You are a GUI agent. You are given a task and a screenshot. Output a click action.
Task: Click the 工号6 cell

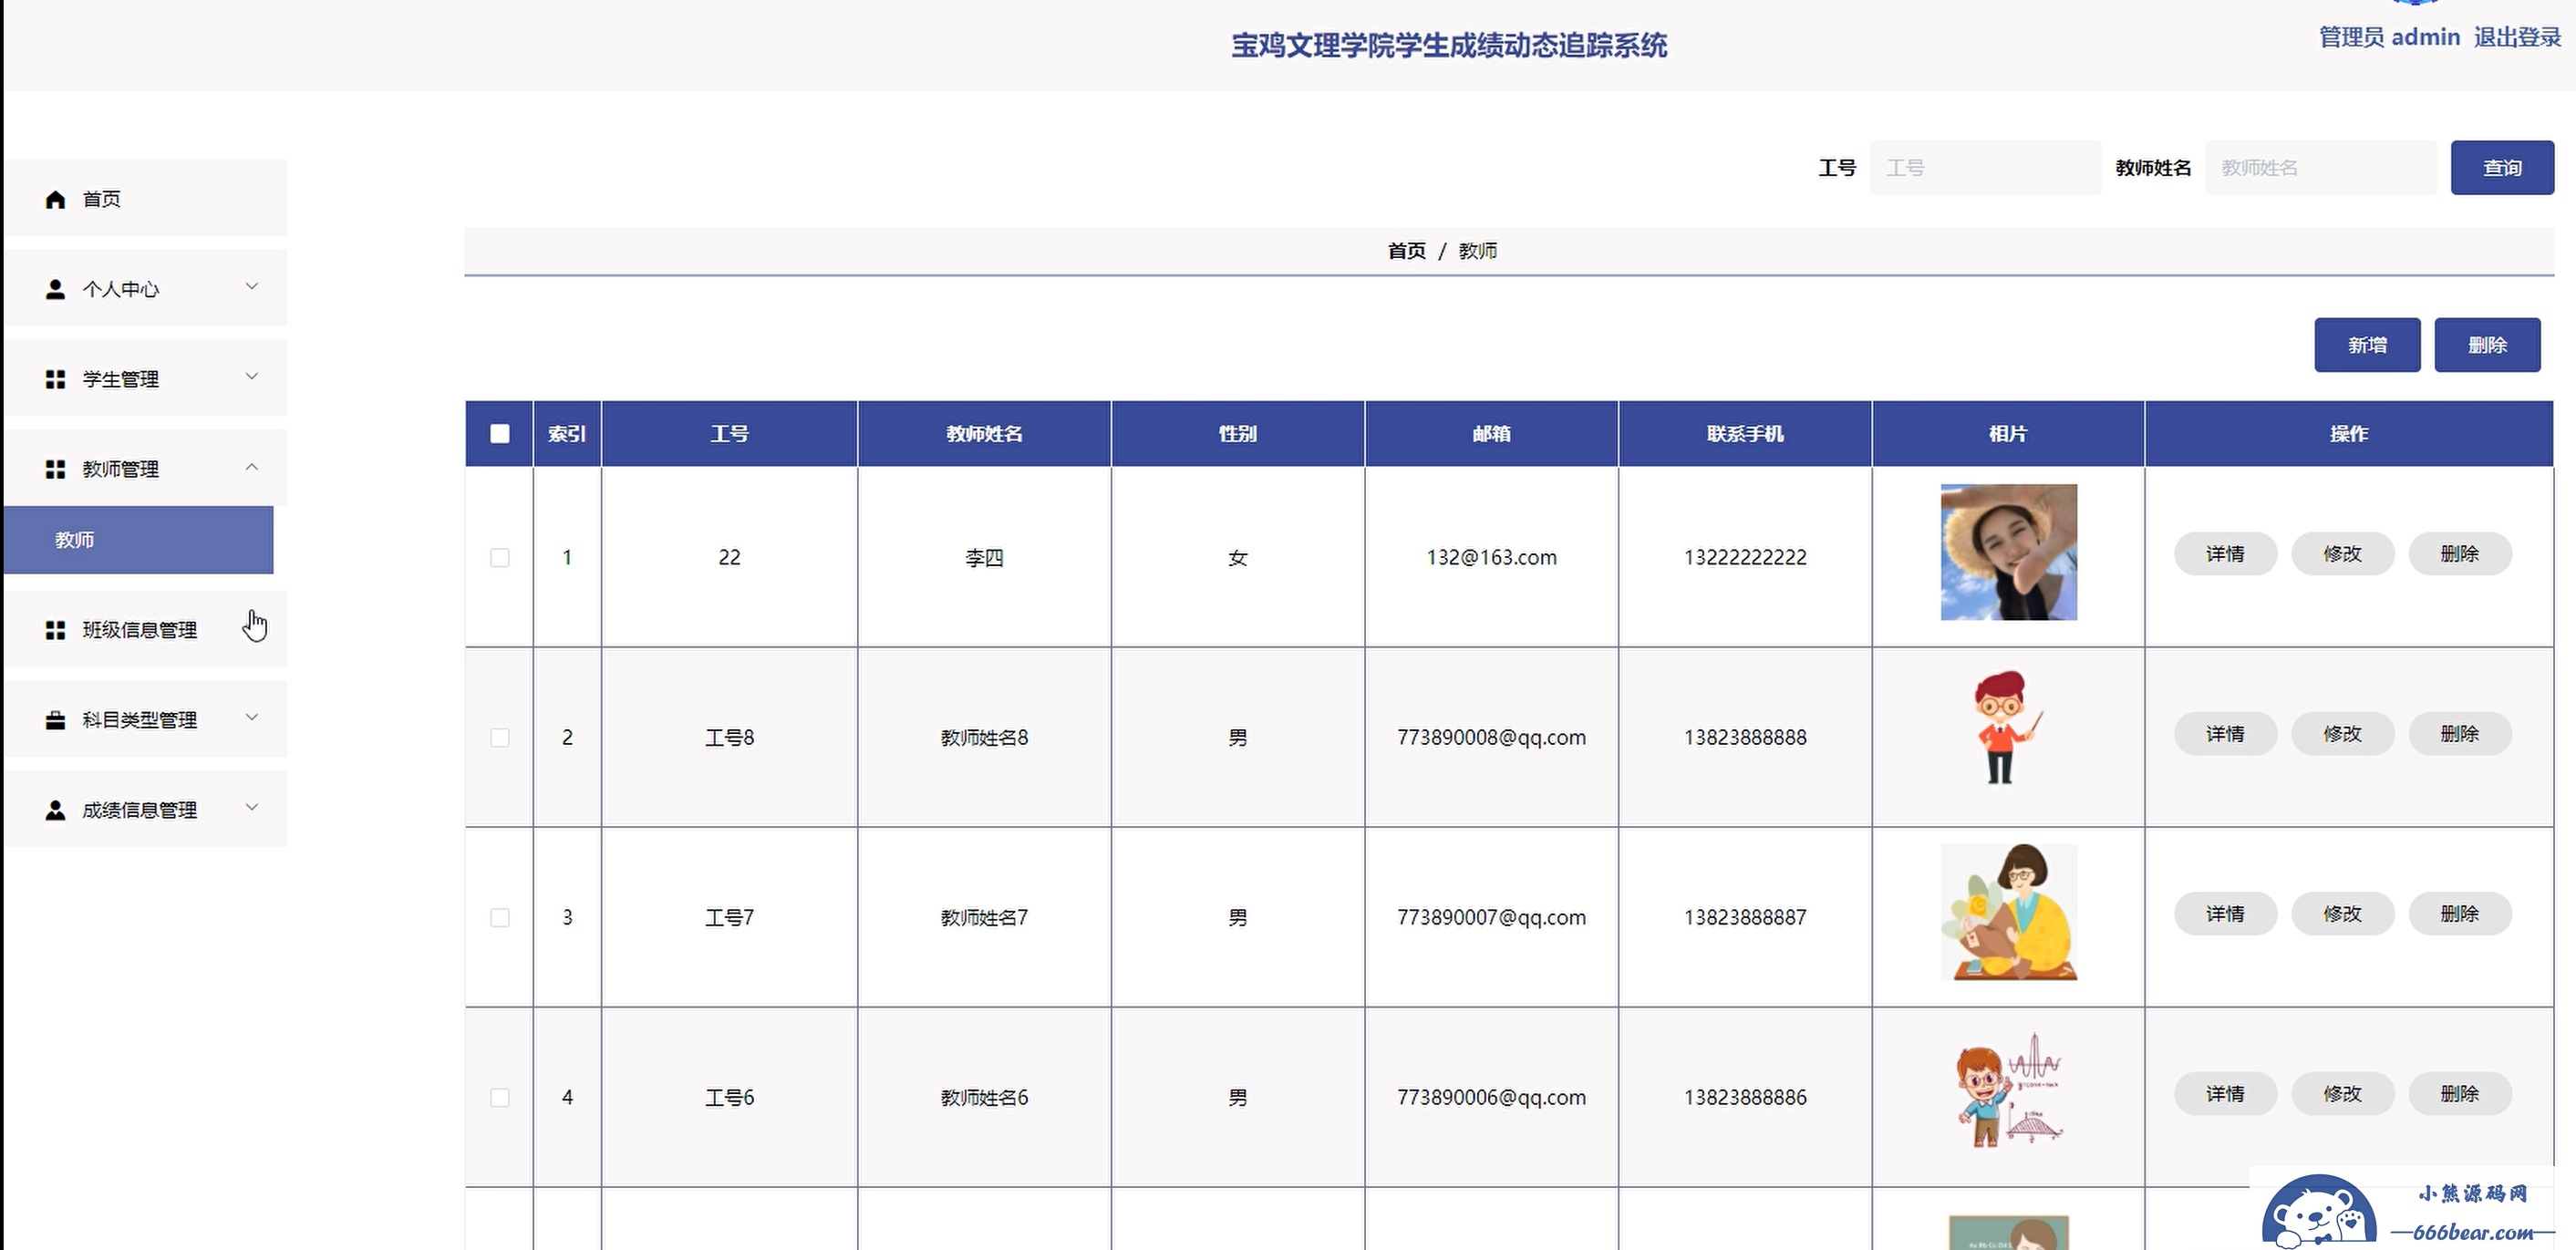coord(729,1097)
